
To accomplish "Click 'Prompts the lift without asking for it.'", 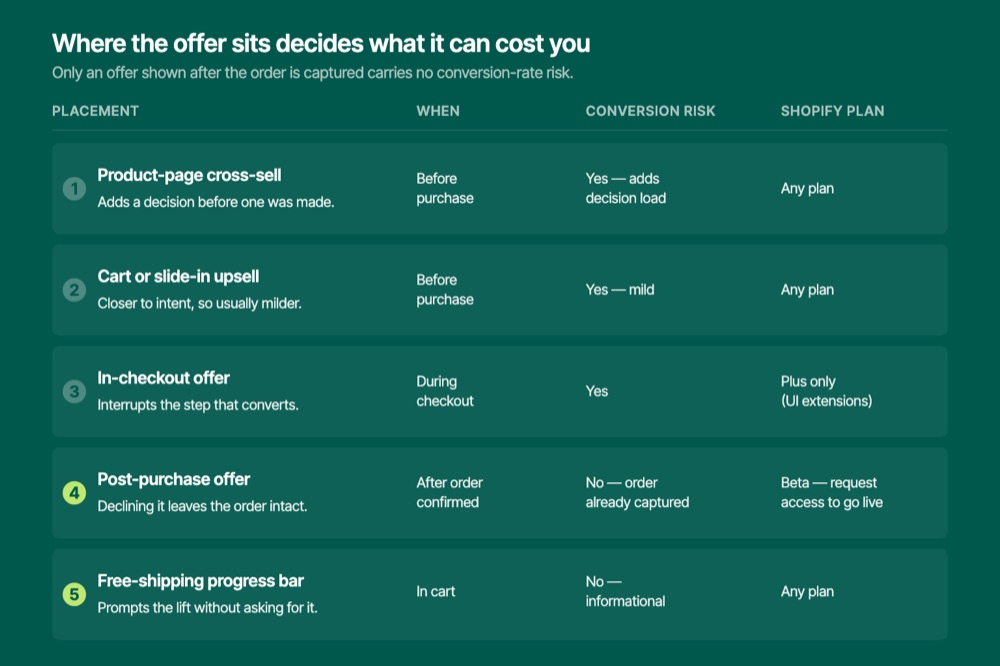I will pos(207,608).
